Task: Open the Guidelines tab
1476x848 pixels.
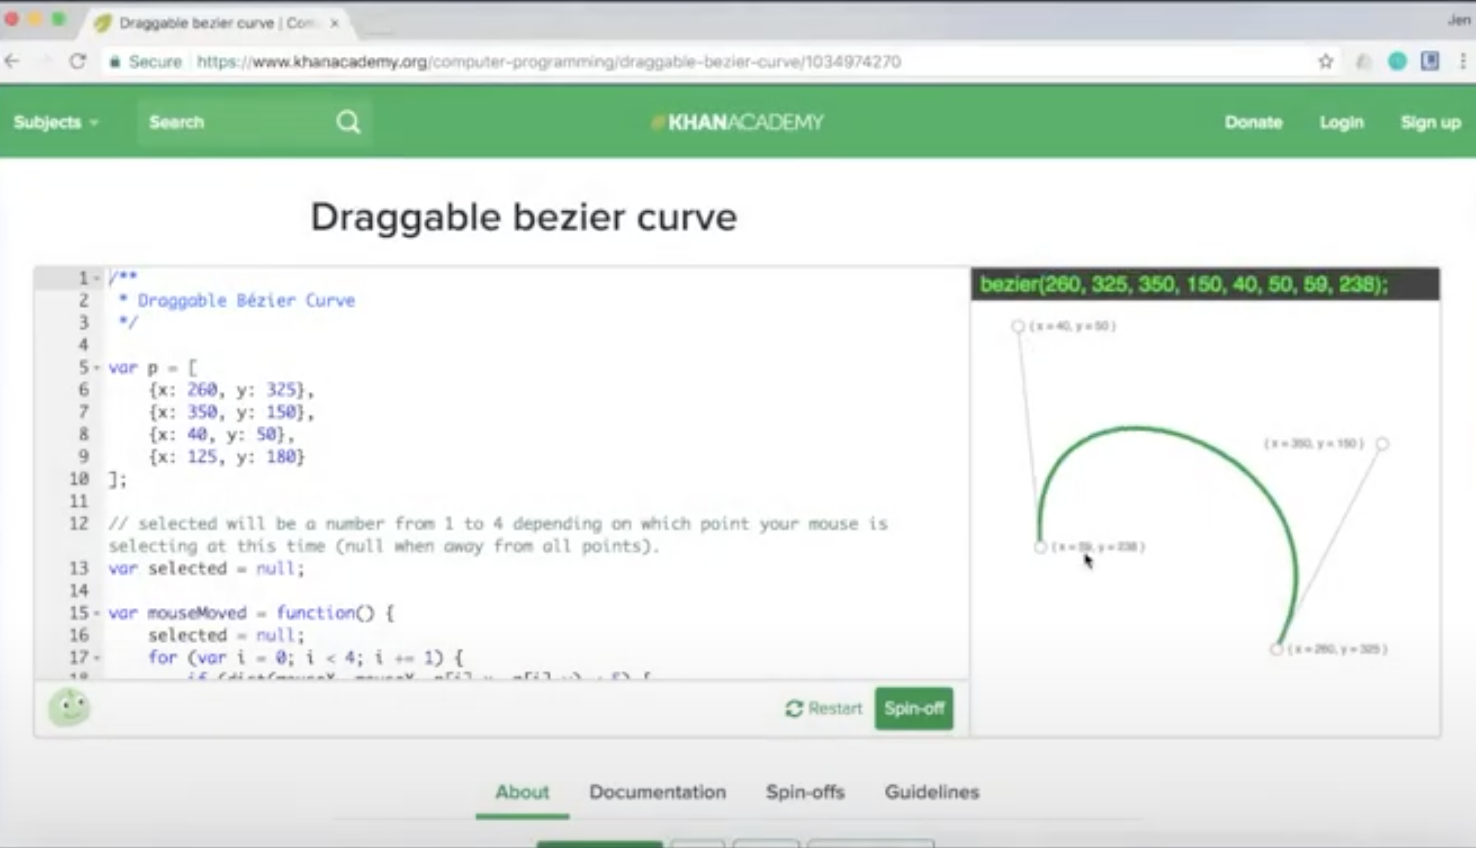Action: coord(932,792)
